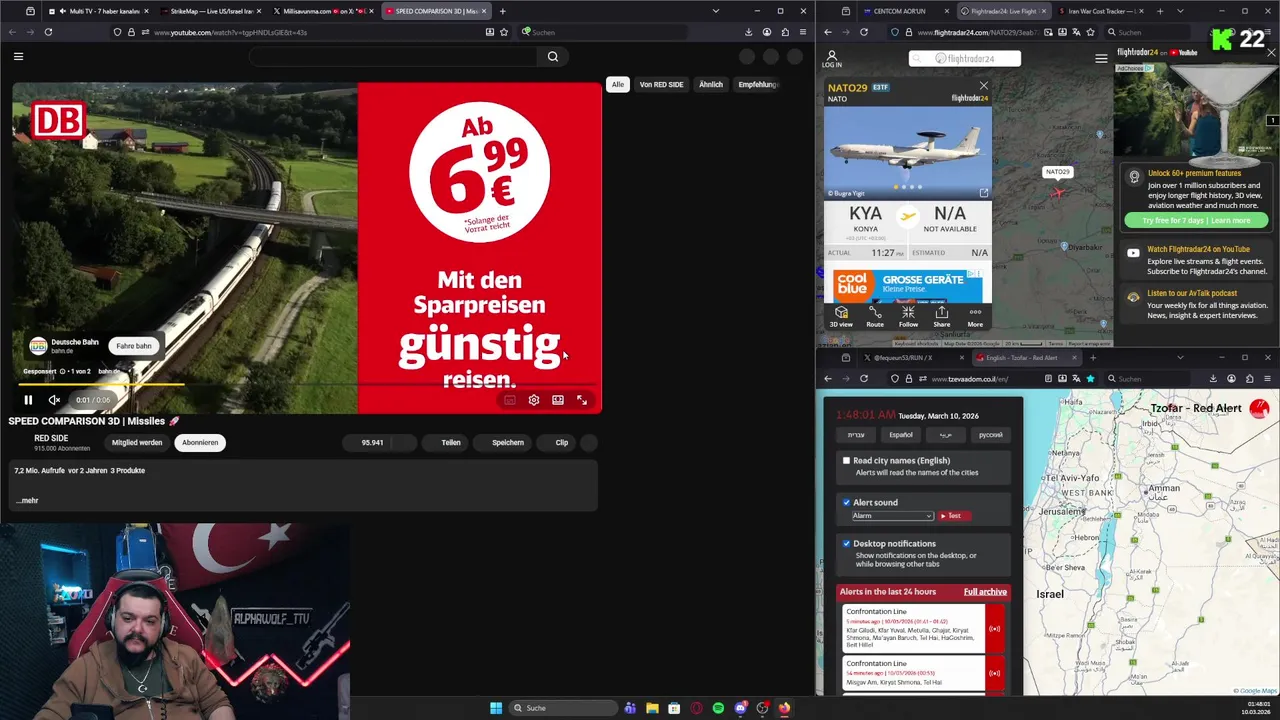The image size is (1280, 720).
Task: Click the 'Abonnieren' button
Action: pos(200,442)
